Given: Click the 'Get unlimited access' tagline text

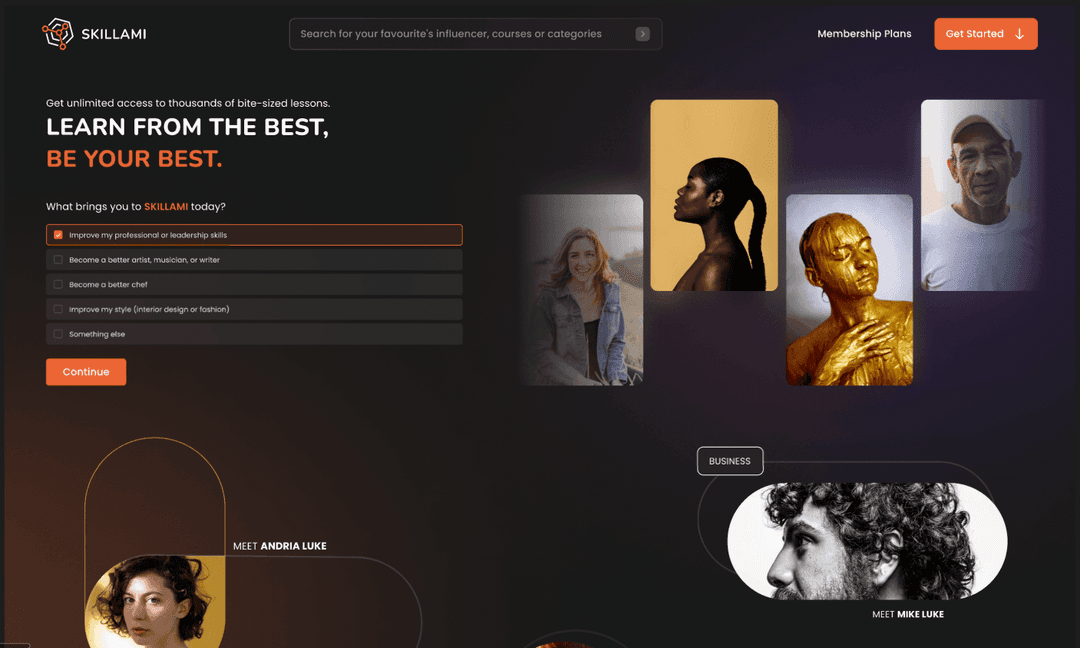Looking at the screenshot, I should coord(188,103).
